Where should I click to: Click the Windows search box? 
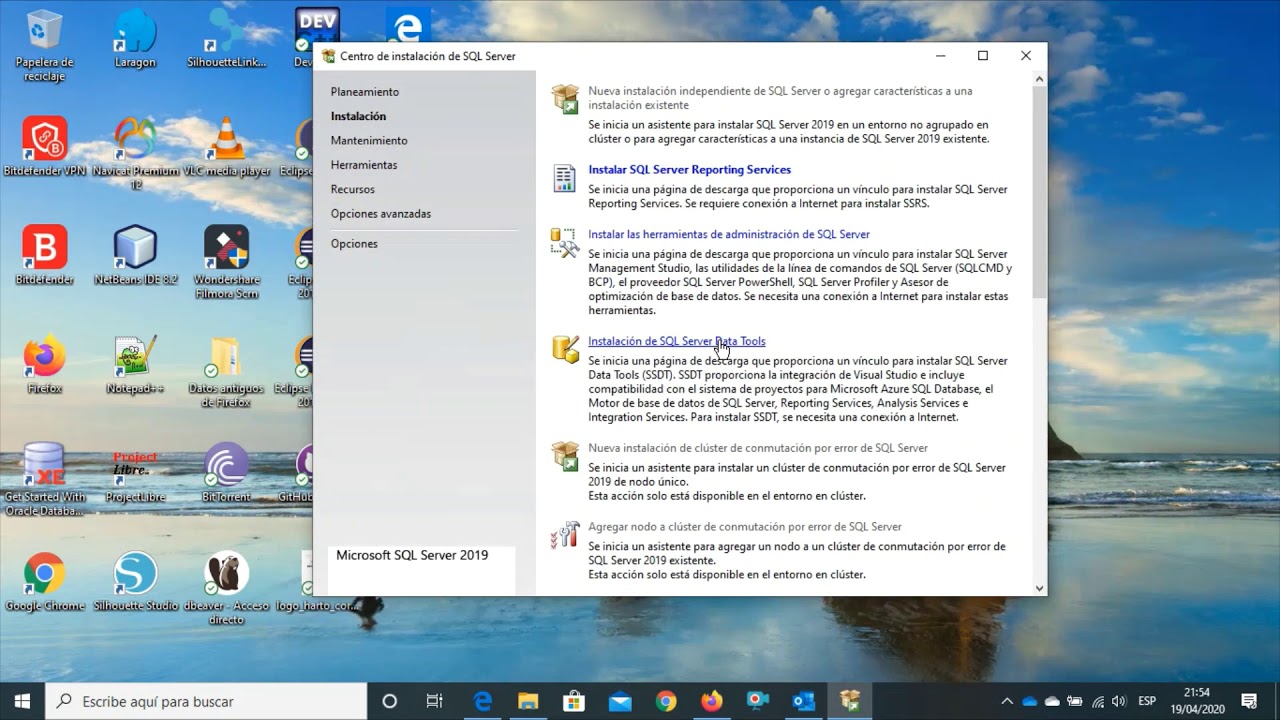coord(207,701)
